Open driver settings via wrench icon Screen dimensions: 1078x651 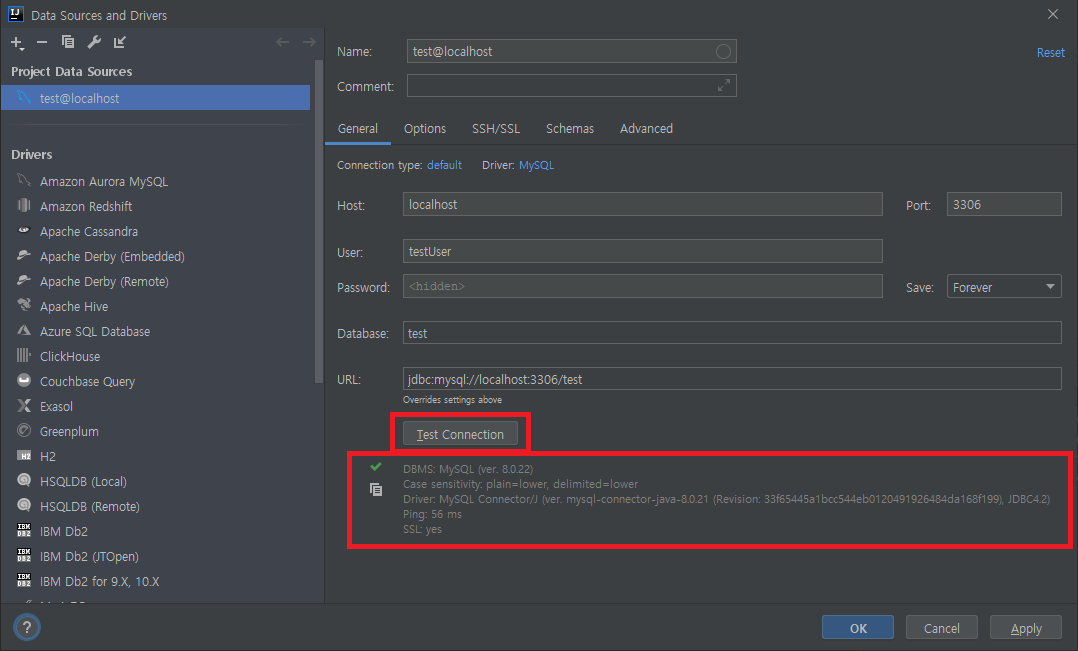(94, 43)
